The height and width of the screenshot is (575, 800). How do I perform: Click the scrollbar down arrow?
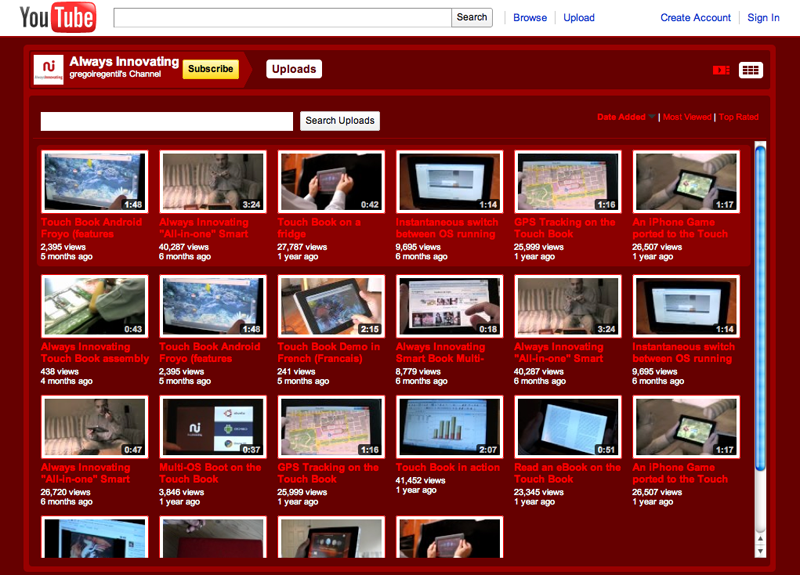760,552
